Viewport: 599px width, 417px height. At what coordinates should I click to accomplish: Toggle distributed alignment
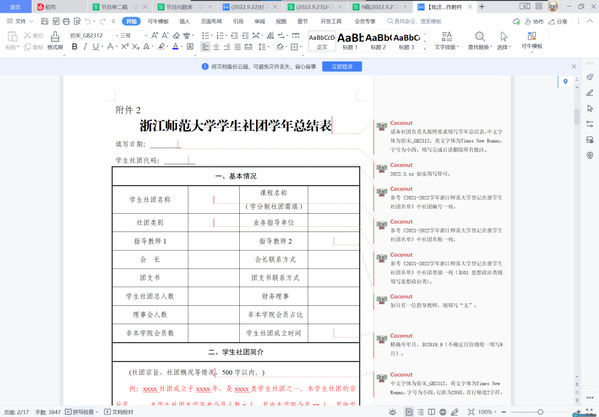248,47
